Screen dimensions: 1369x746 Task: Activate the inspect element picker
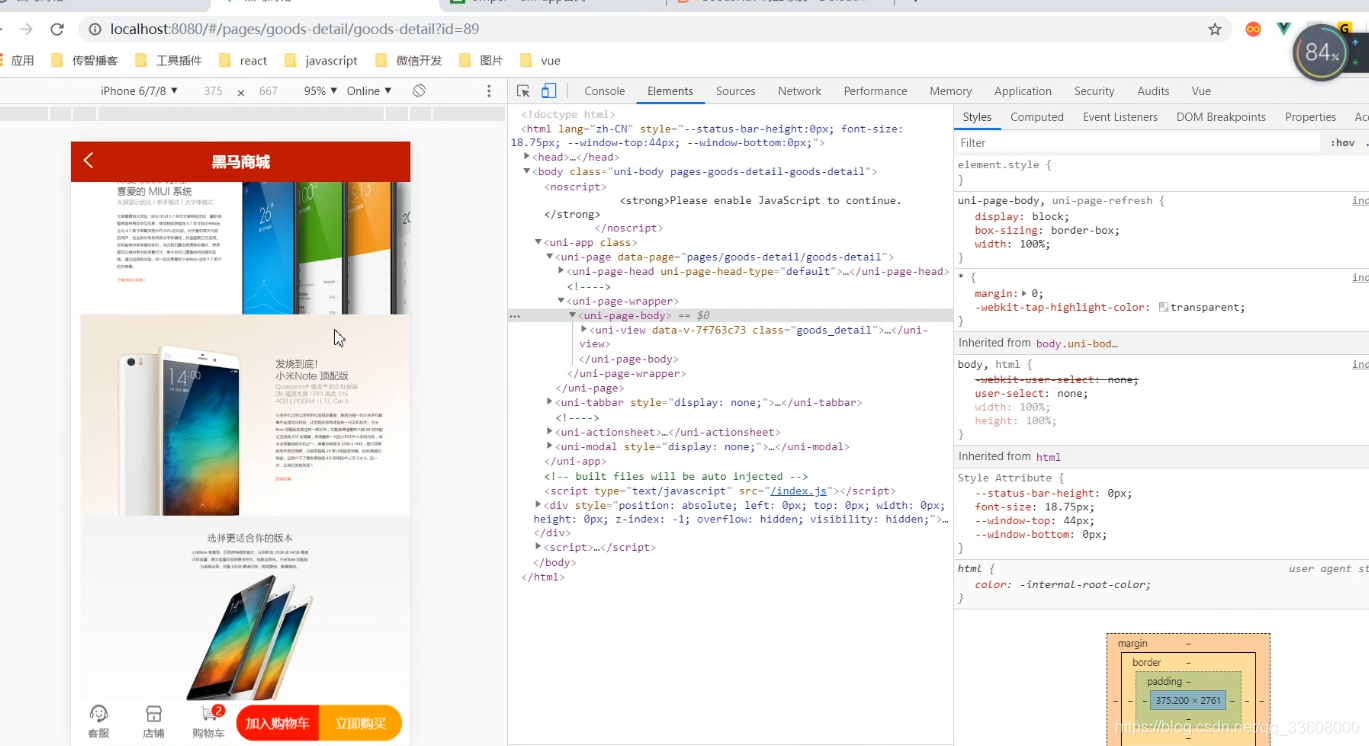point(523,91)
